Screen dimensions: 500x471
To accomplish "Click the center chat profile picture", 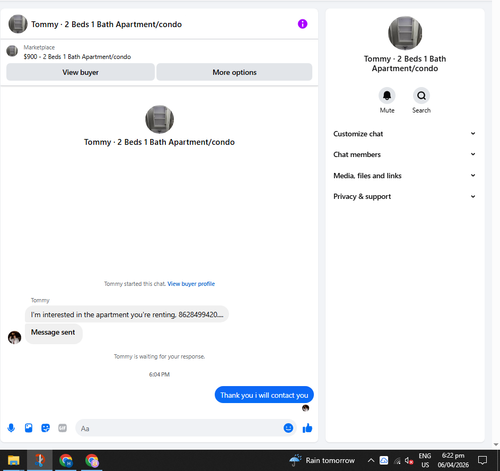I will tap(159, 119).
